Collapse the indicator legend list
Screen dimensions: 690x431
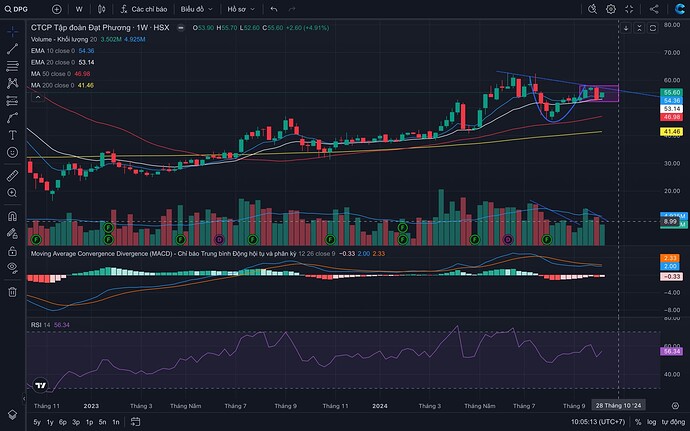[x=38, y=97]
